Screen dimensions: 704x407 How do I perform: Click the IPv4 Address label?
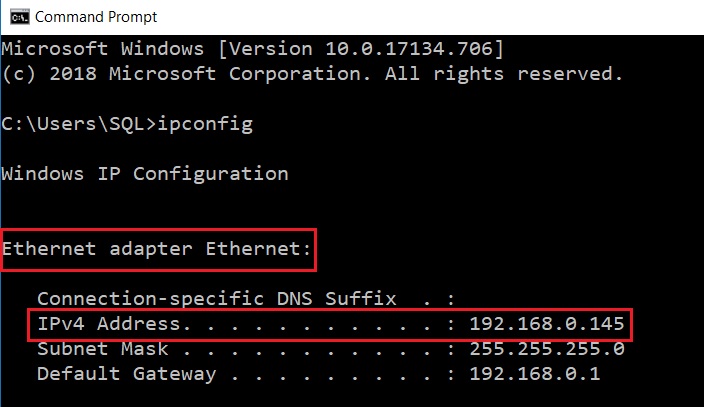[110, 324]
